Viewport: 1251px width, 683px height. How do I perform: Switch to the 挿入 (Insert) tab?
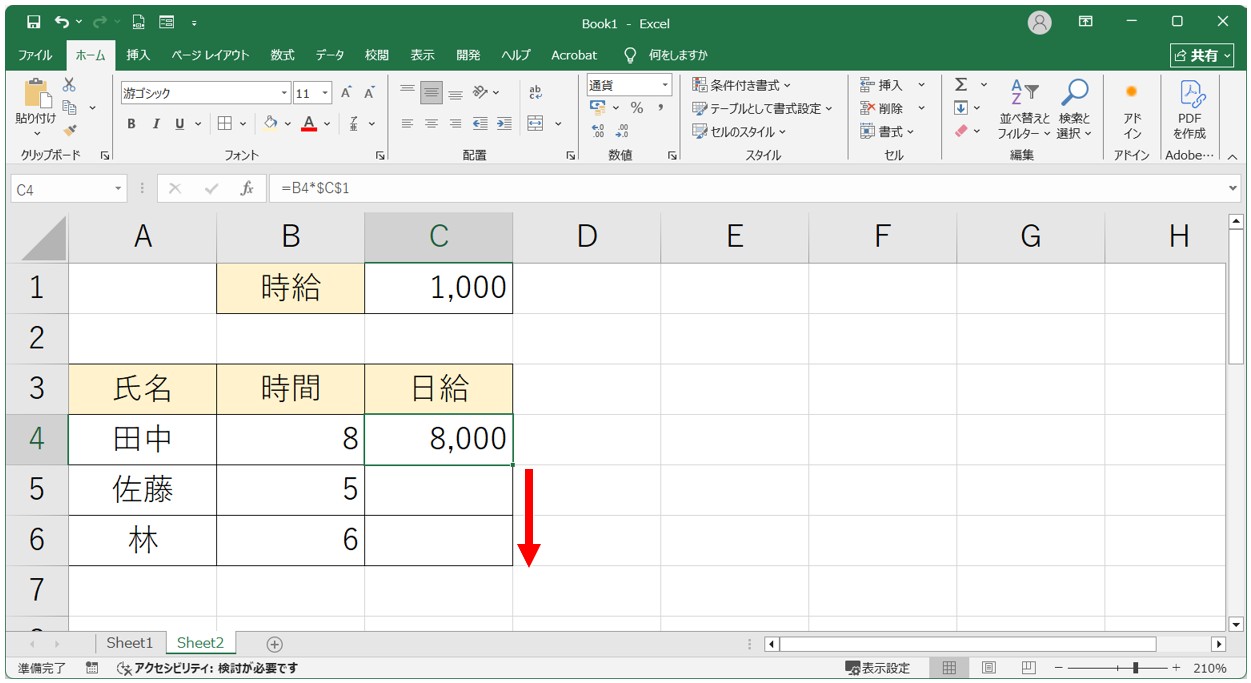point(138,55)
